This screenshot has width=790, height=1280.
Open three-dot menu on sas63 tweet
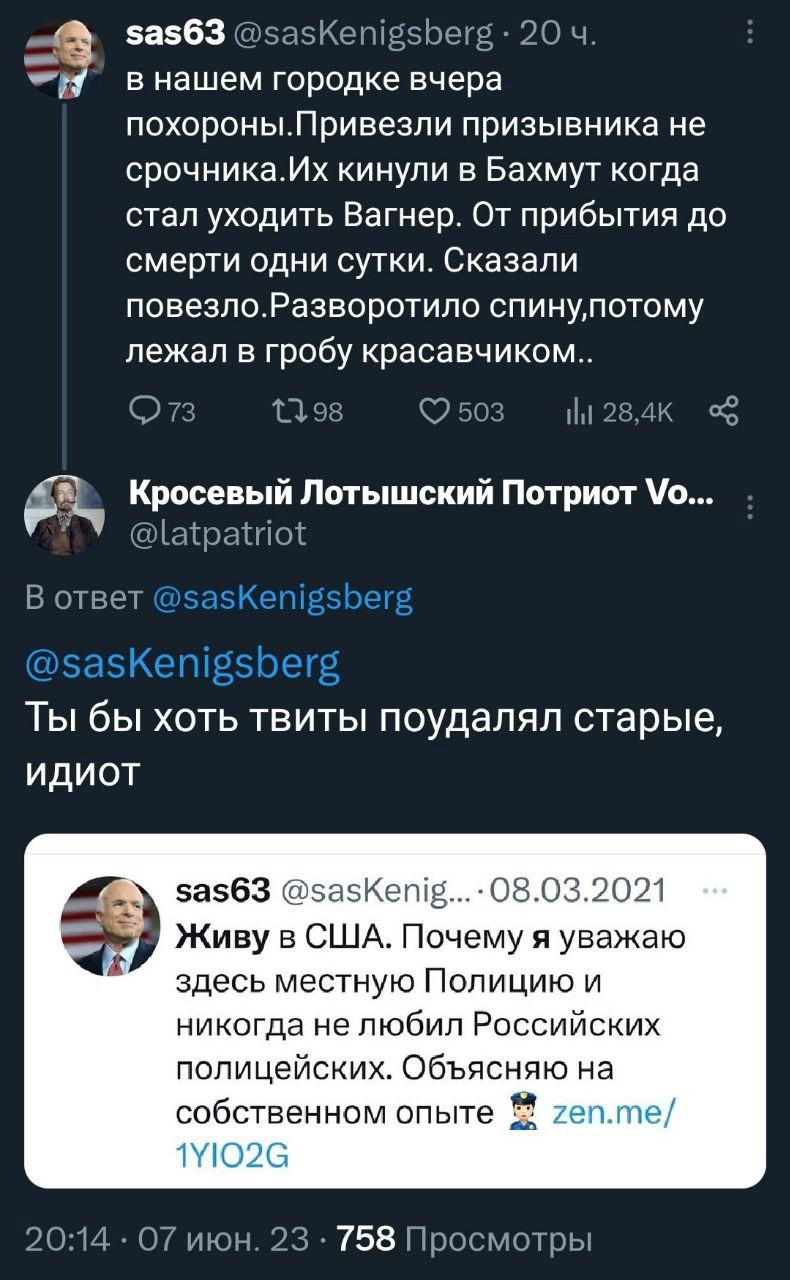(x=751, y=36)
